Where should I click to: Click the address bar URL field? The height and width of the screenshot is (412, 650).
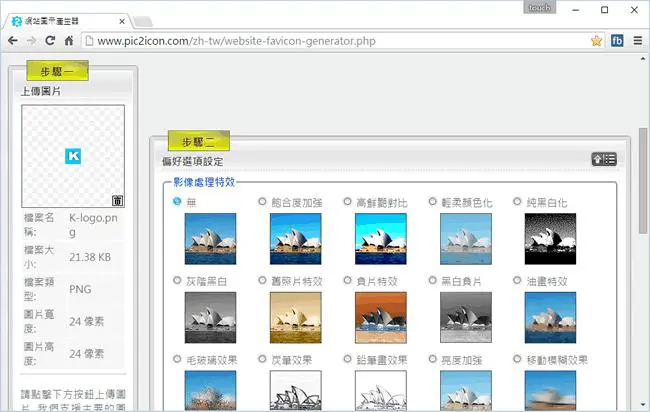[x=336, y=41]
